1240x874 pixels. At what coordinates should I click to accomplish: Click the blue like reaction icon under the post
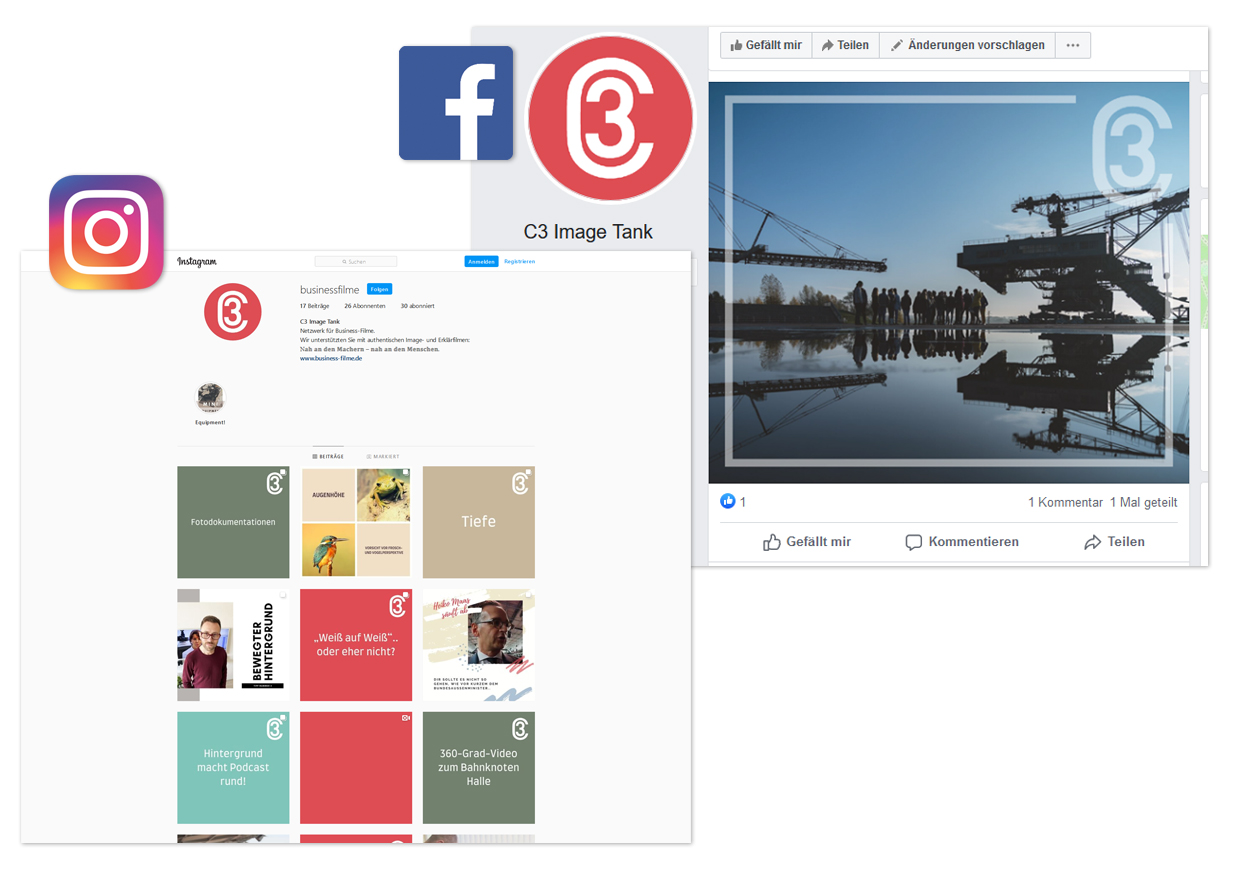[x=728, y=502]
